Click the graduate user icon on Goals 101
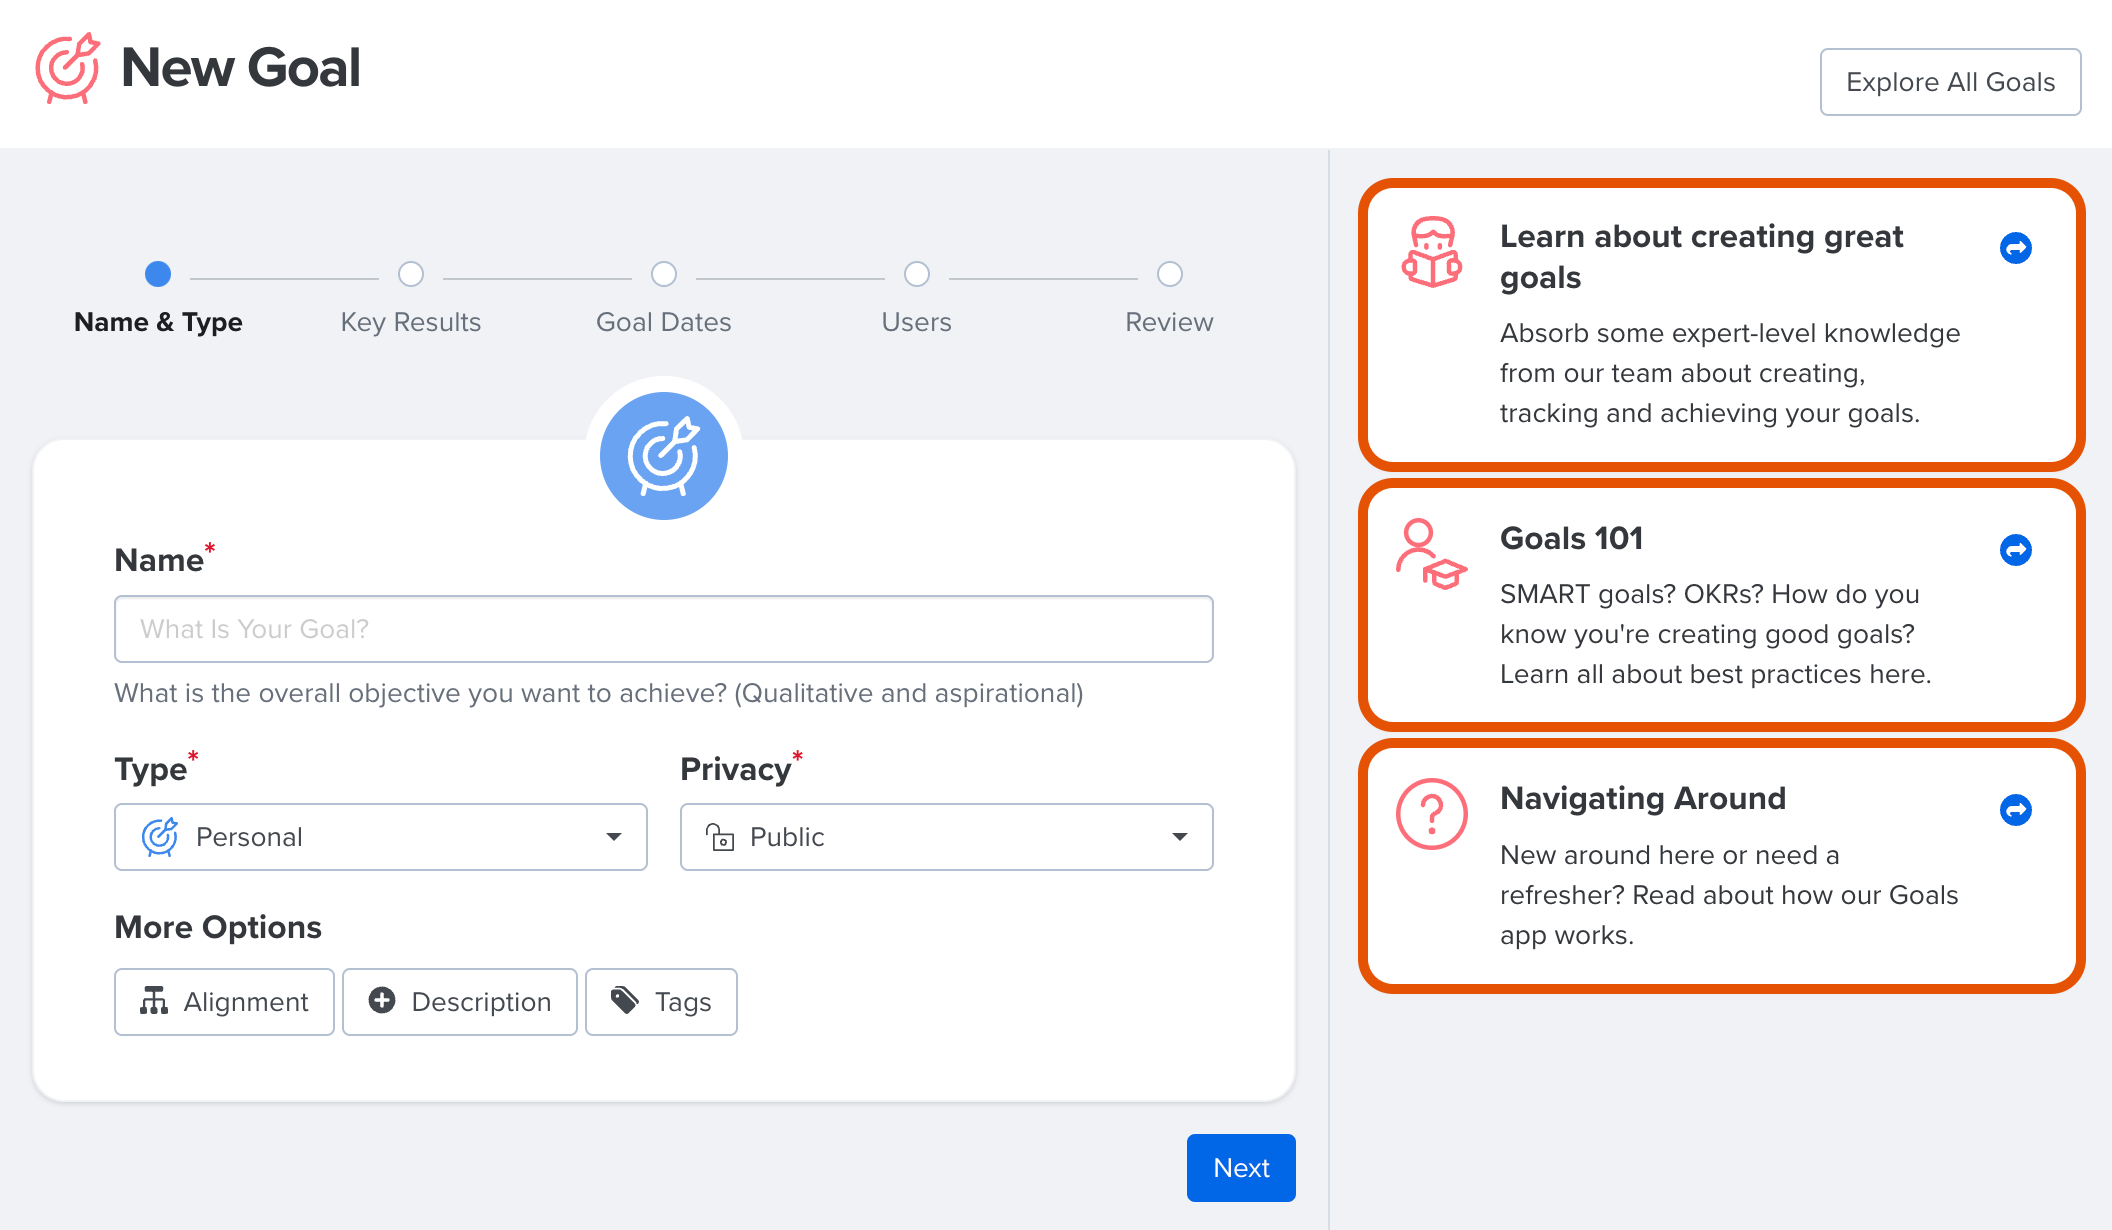 [x=1431, y=554]
